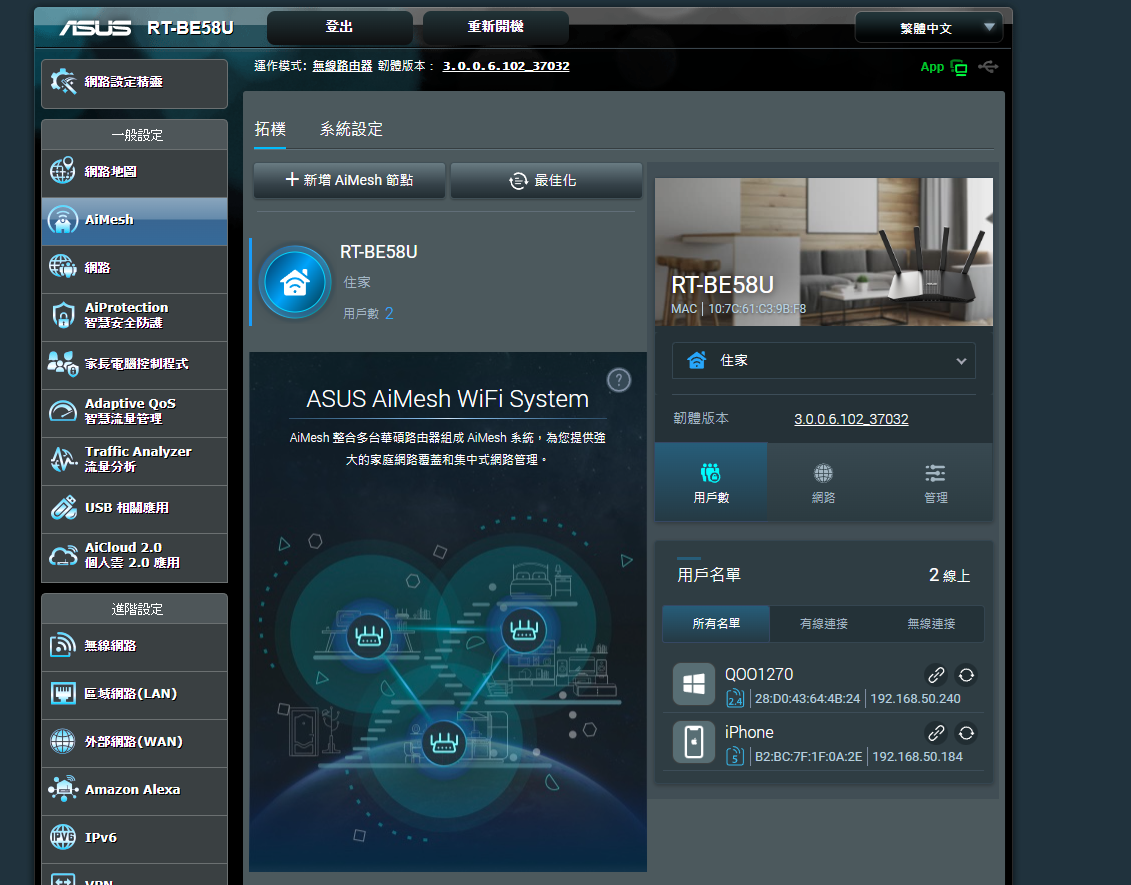This screenshot has height=885, width=1131.
Task: Open the 網路設定精靈 setup wizard
Action: pos(134,83)
